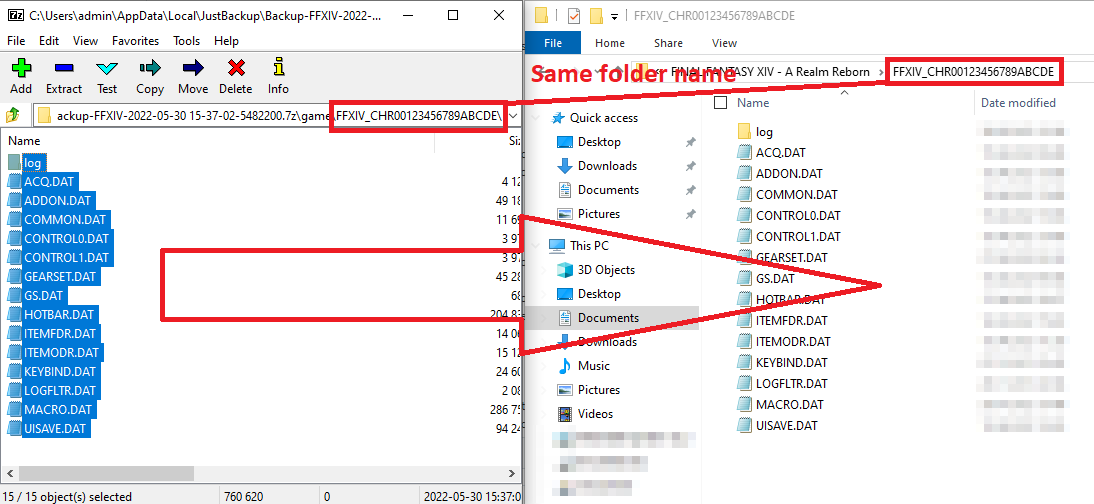Open the Edit menu in 7-Zip

pos(49,41)
